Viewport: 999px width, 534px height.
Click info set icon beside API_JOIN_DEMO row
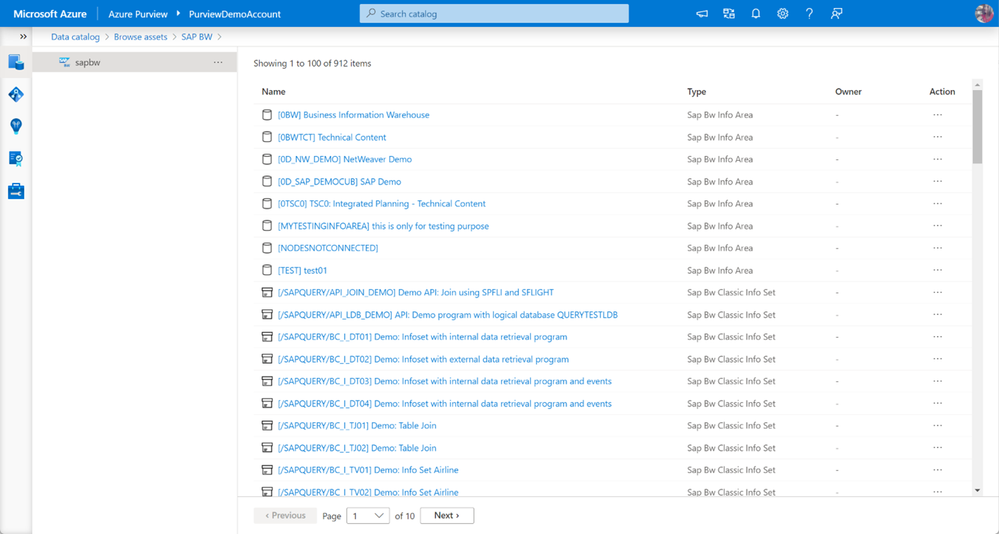pos(267,292)
